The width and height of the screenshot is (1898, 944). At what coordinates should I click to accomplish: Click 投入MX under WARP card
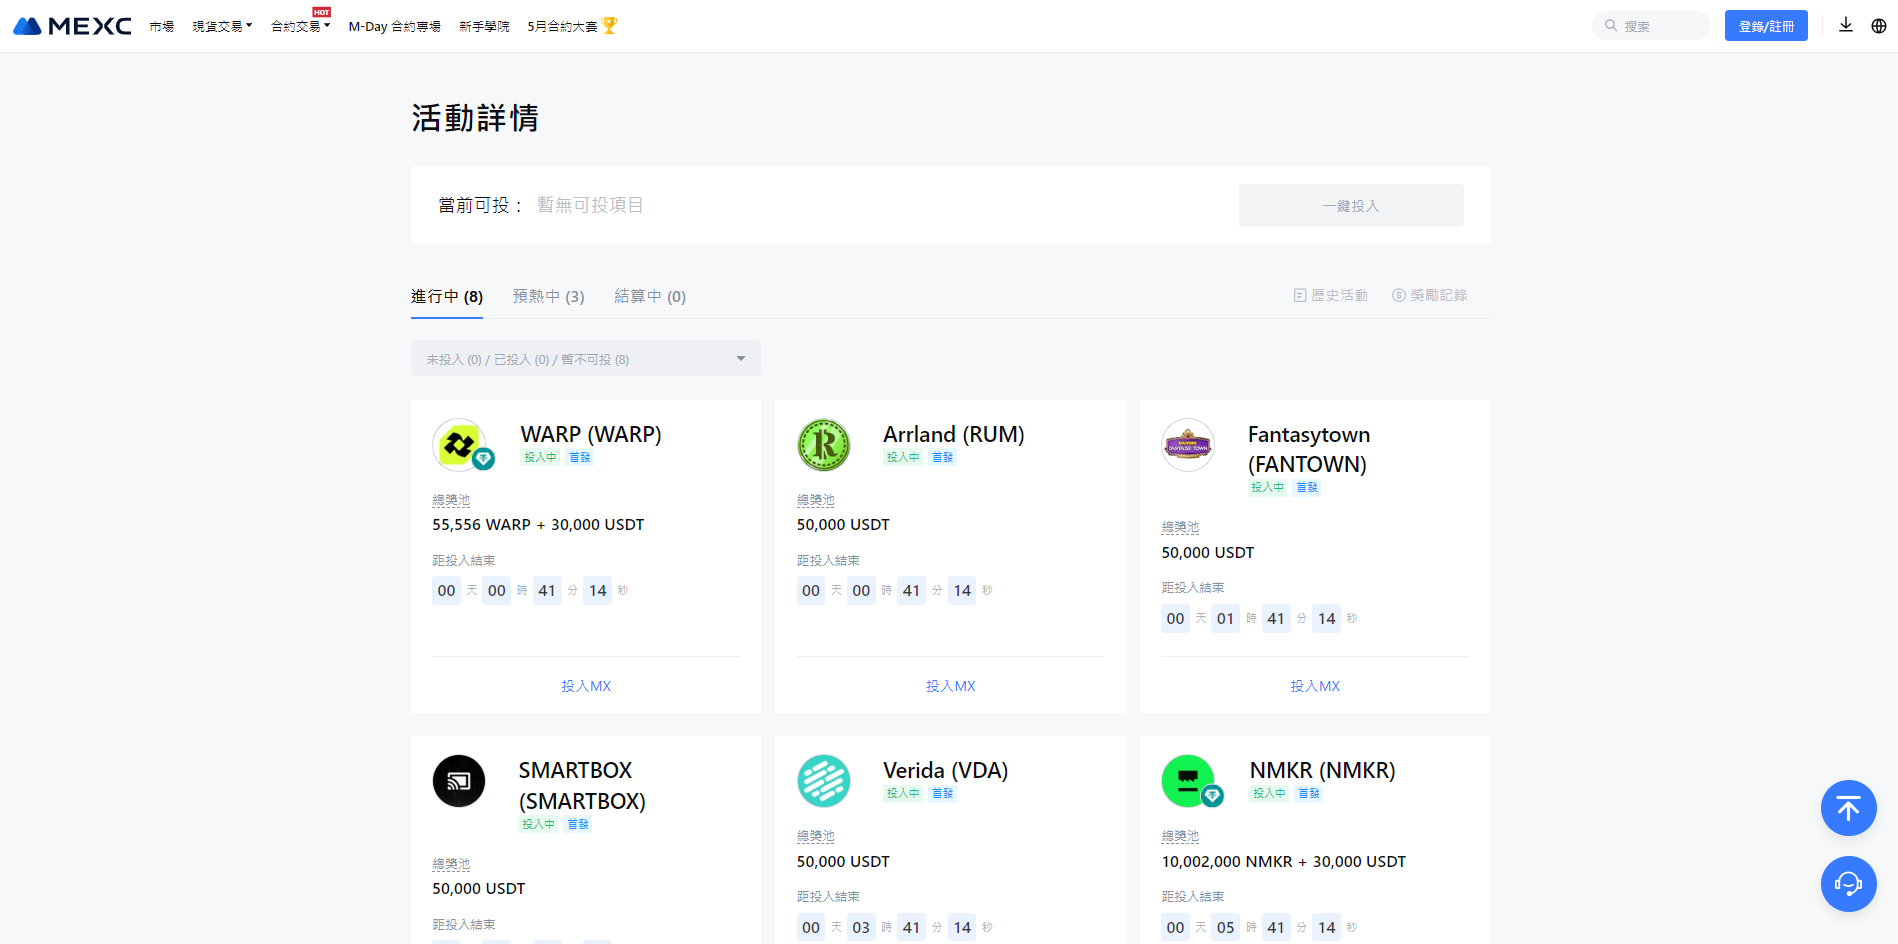586,686
